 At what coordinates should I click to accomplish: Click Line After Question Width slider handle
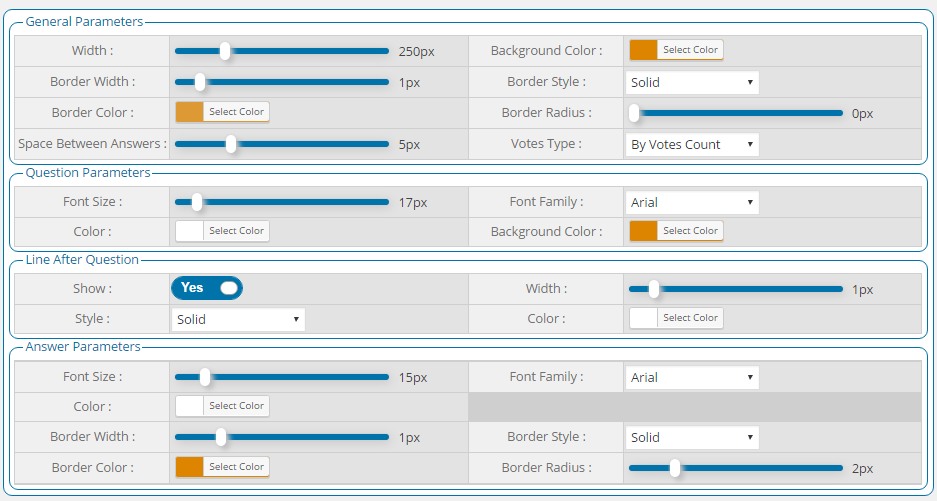click(x=653, y=289)
